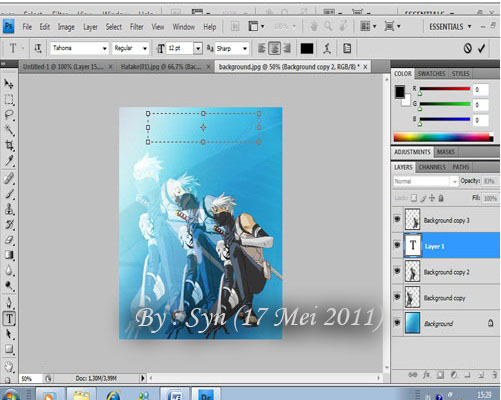Select the Healing Brush tool
The image size is (501, 400).
9,178
